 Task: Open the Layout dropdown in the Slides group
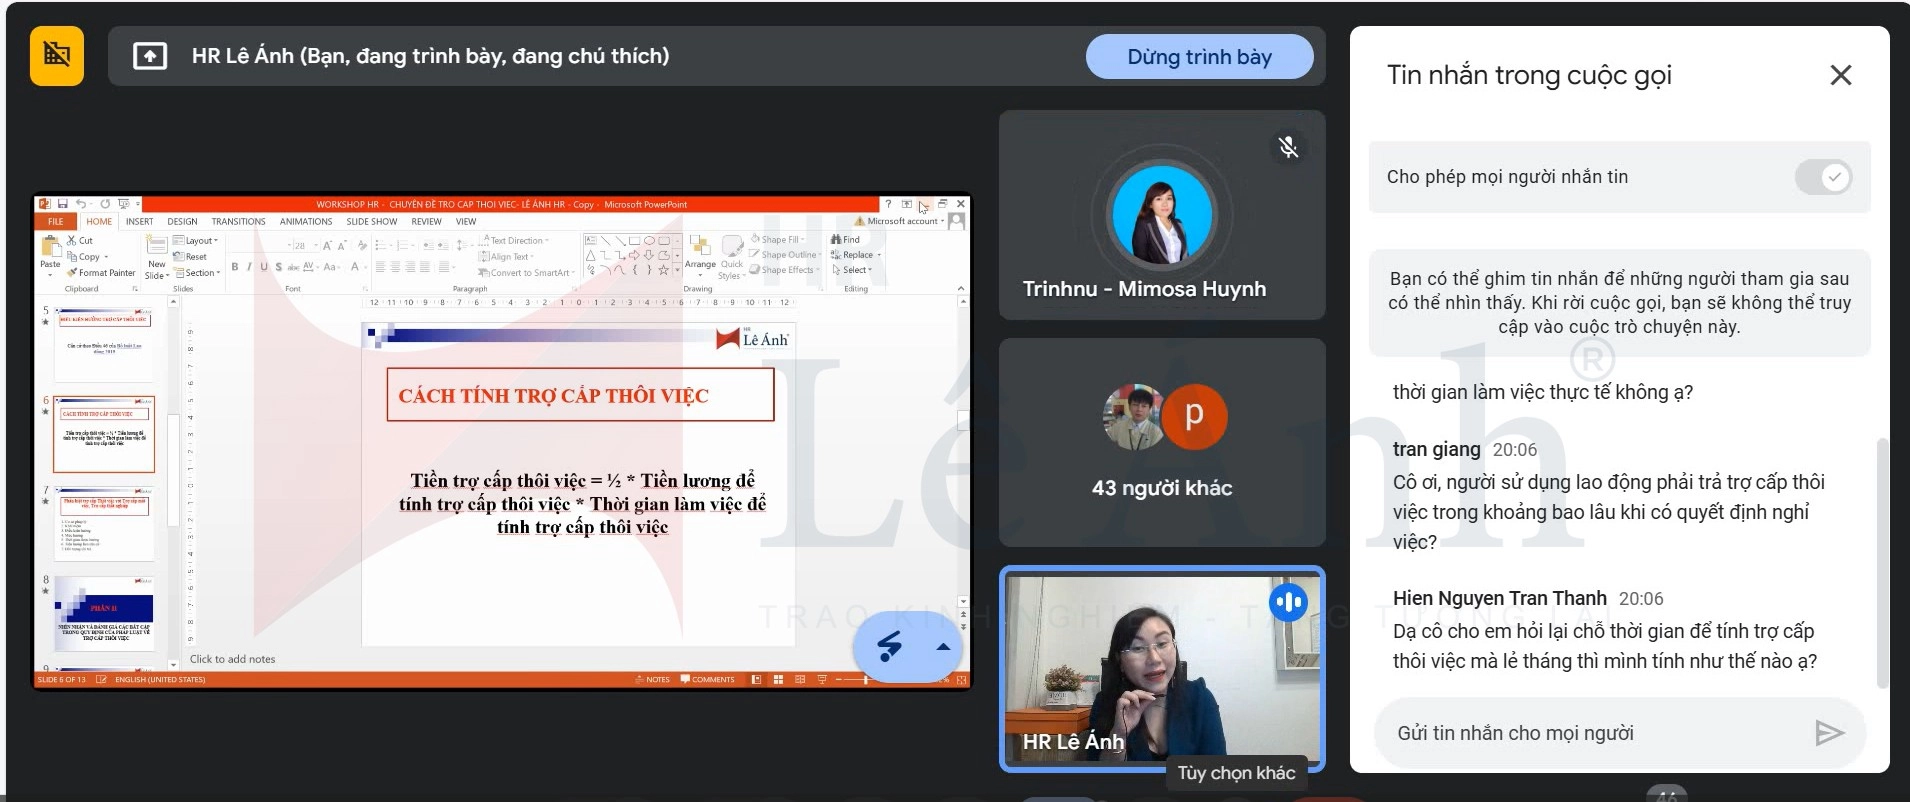[196, 241]
